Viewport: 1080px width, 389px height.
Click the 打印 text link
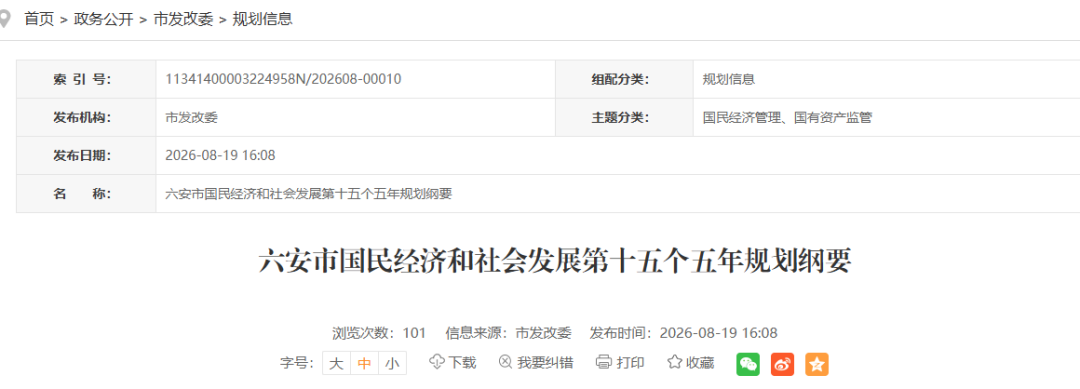pos(631,363)
